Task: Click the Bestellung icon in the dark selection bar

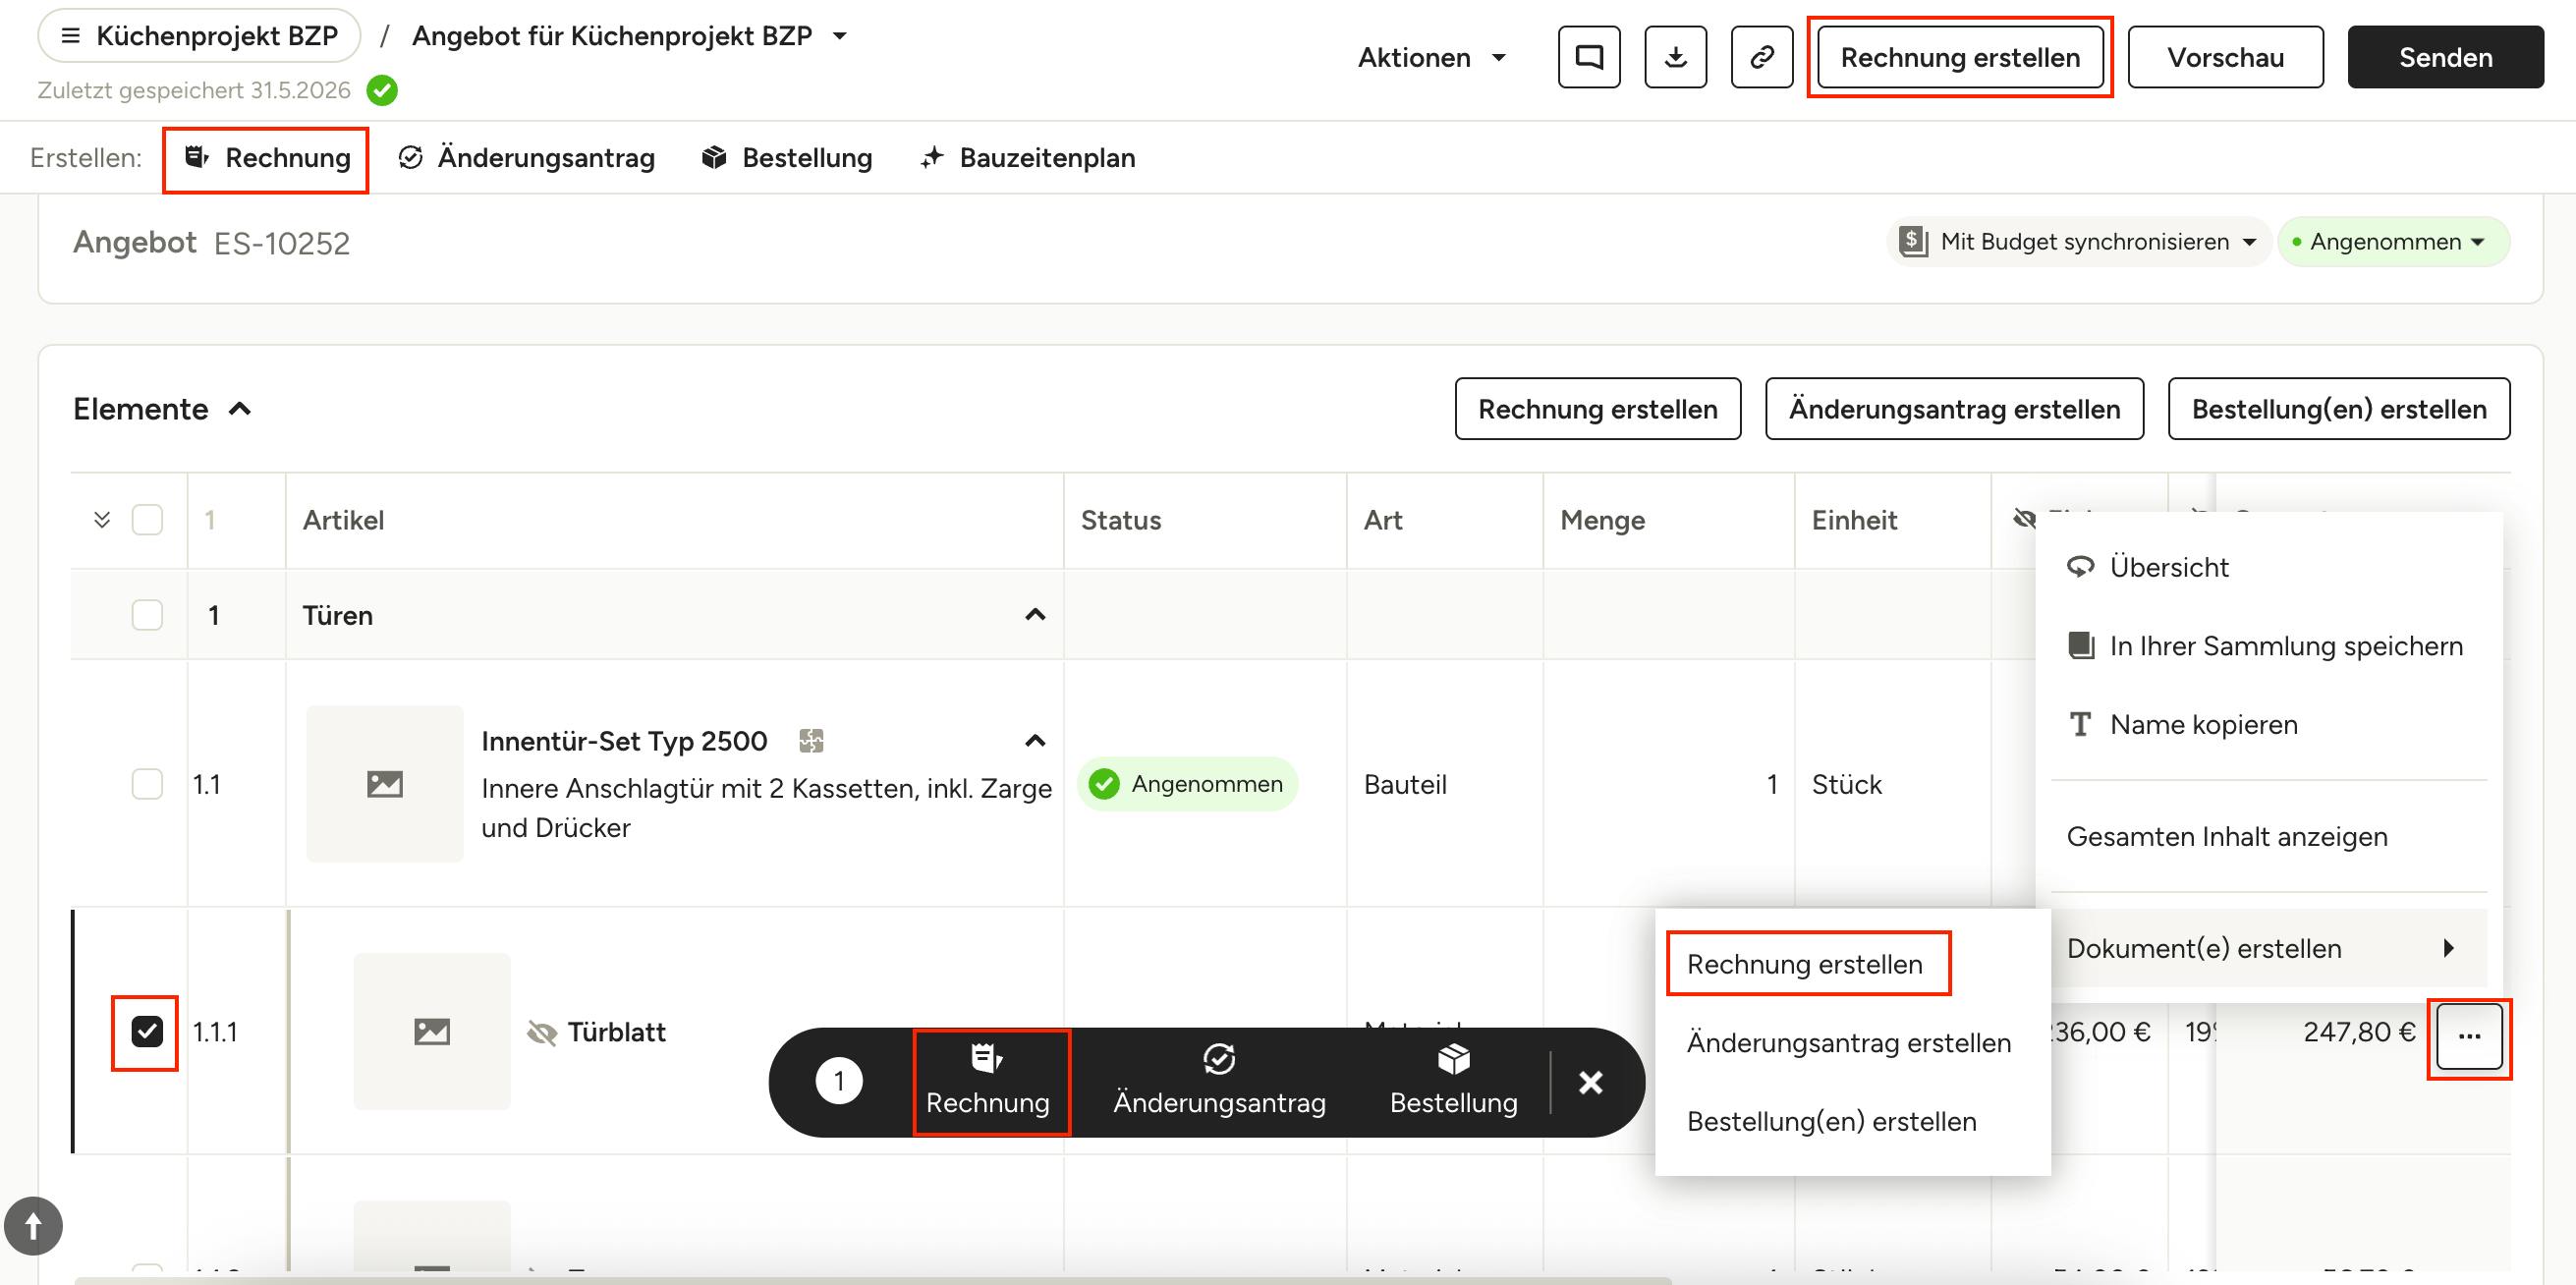Action: click(1454, 1058)
